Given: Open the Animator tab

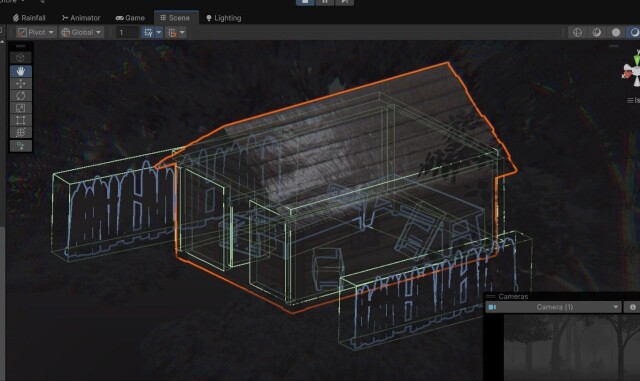Looking at the screenshot, I should 81,18.
